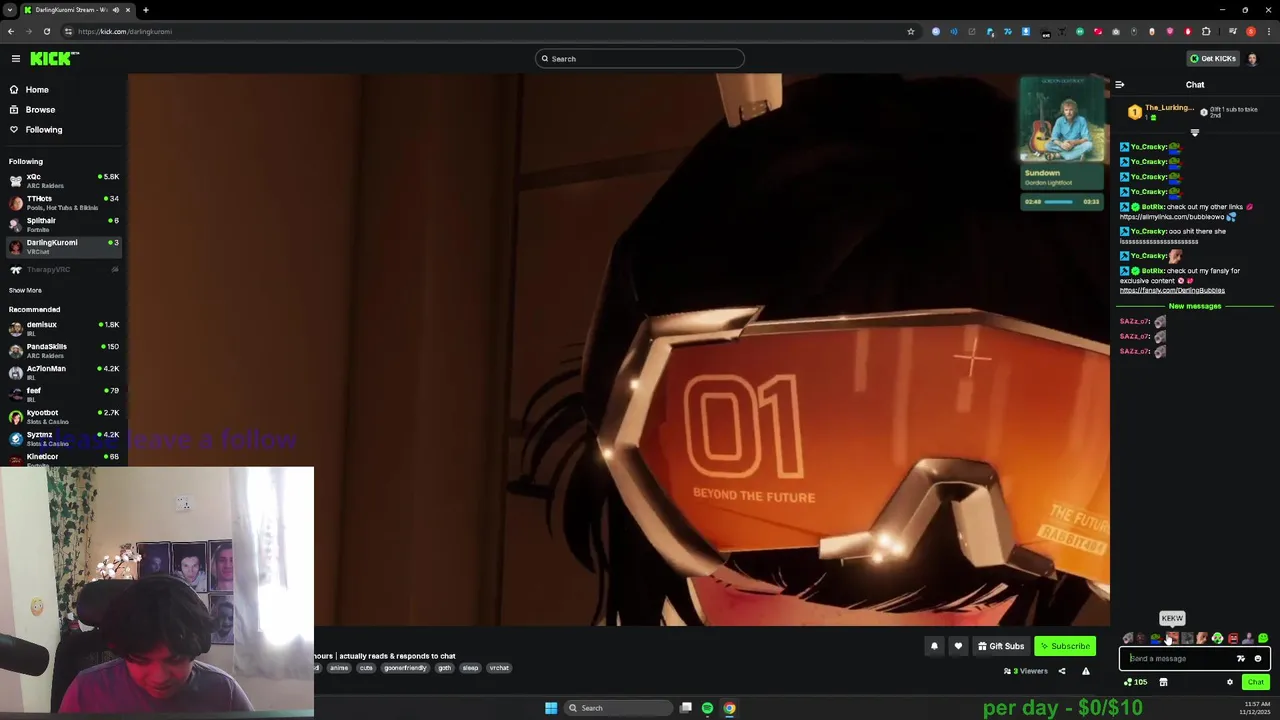Open the channel points 105 balance
1280x720 pixels.
(1135, 682)
